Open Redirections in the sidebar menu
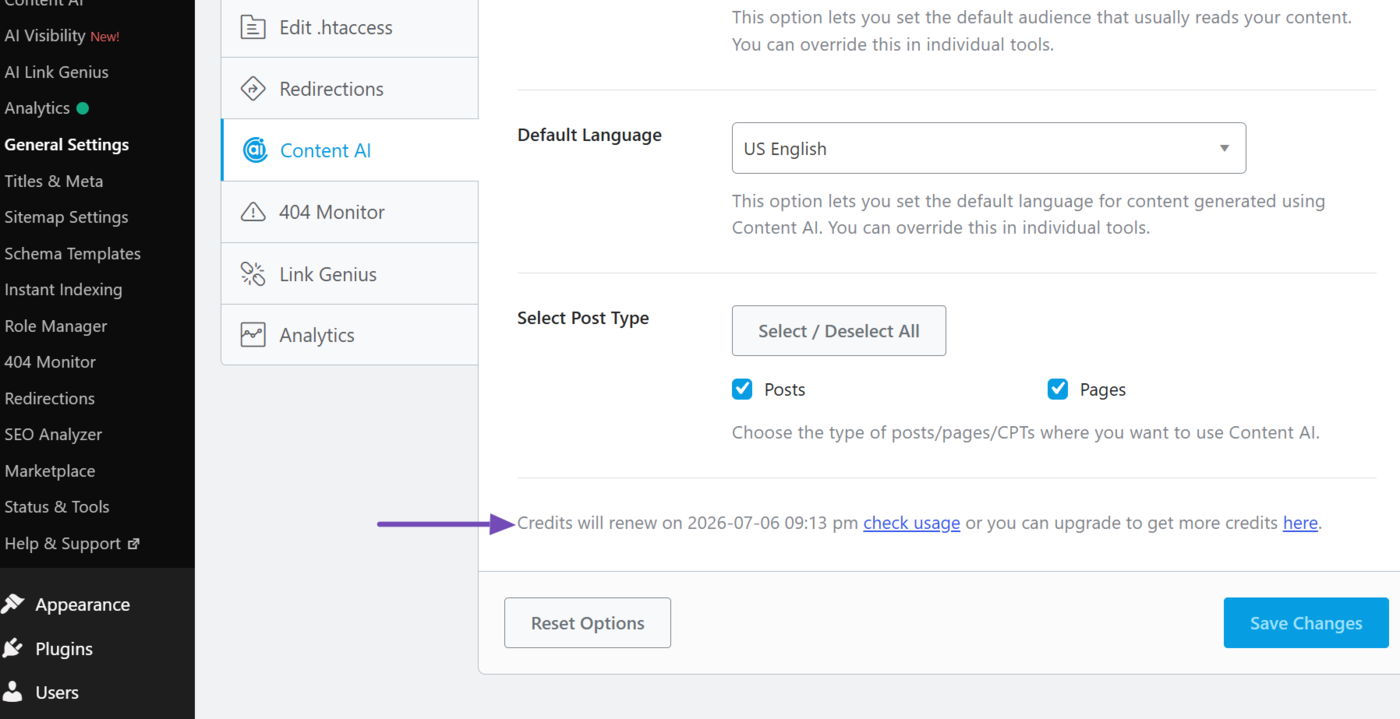Viewport: 1400px width, 719px height. (49, 398)
